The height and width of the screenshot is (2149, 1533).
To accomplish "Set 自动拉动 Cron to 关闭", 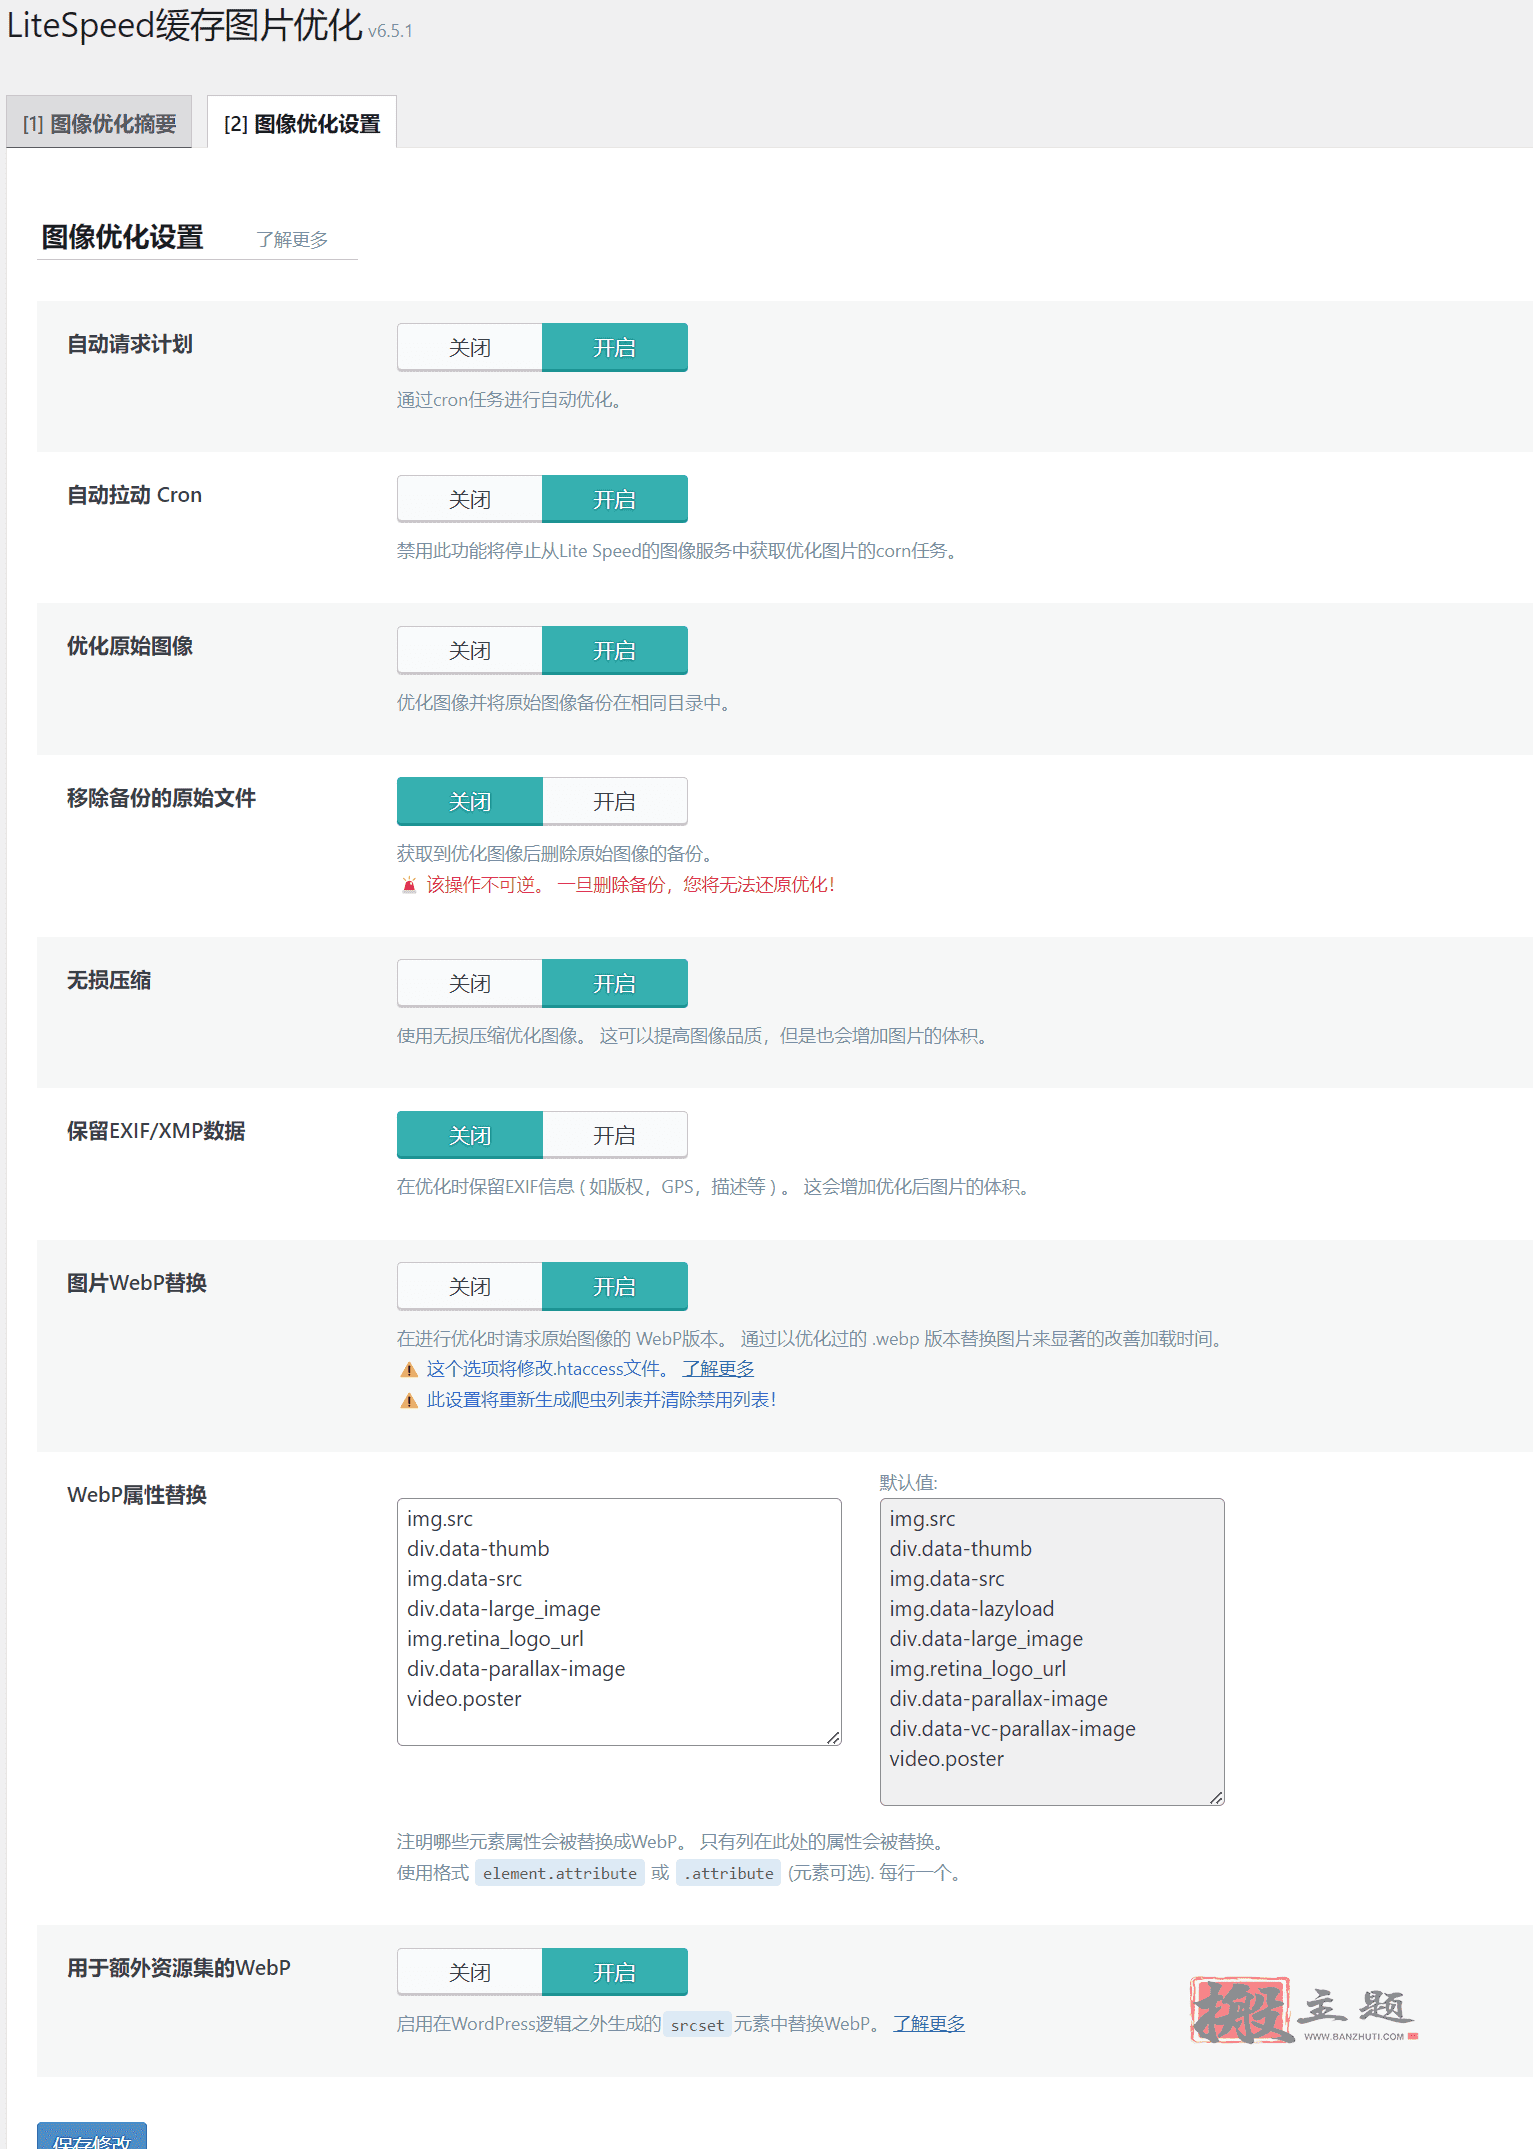I will (x=470, y=499).
